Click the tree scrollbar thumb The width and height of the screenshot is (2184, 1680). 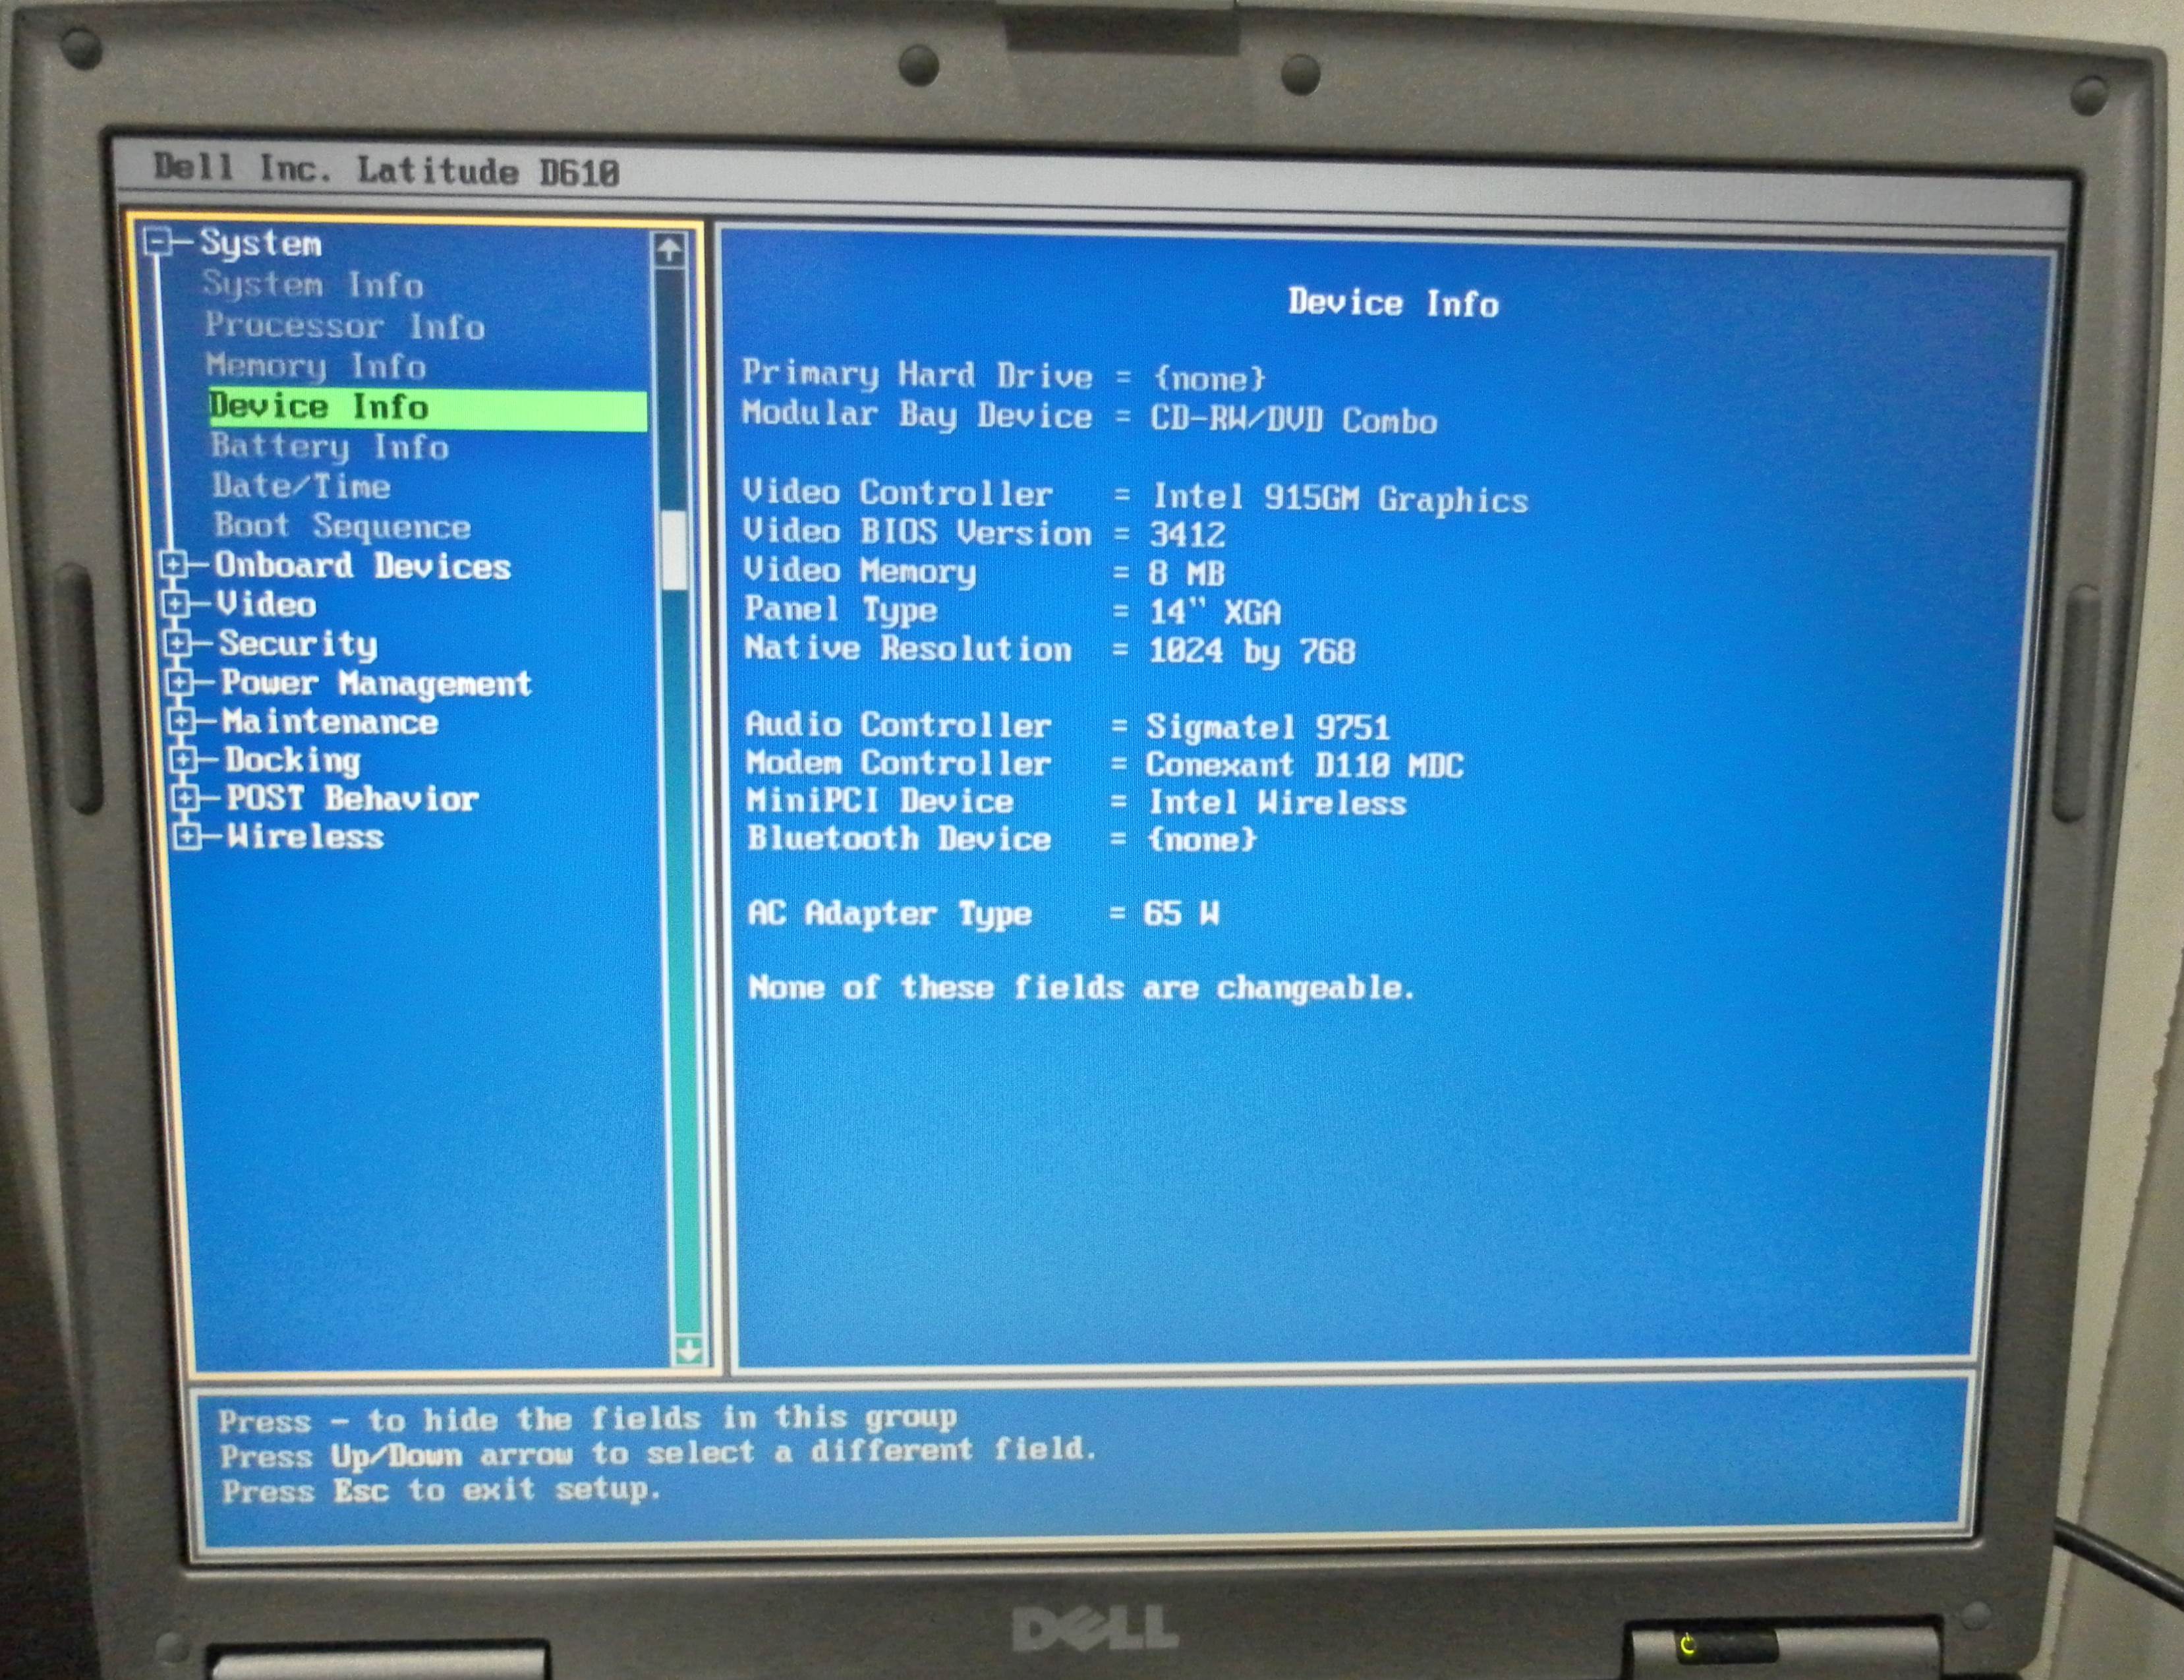click(x=675, y=549)
